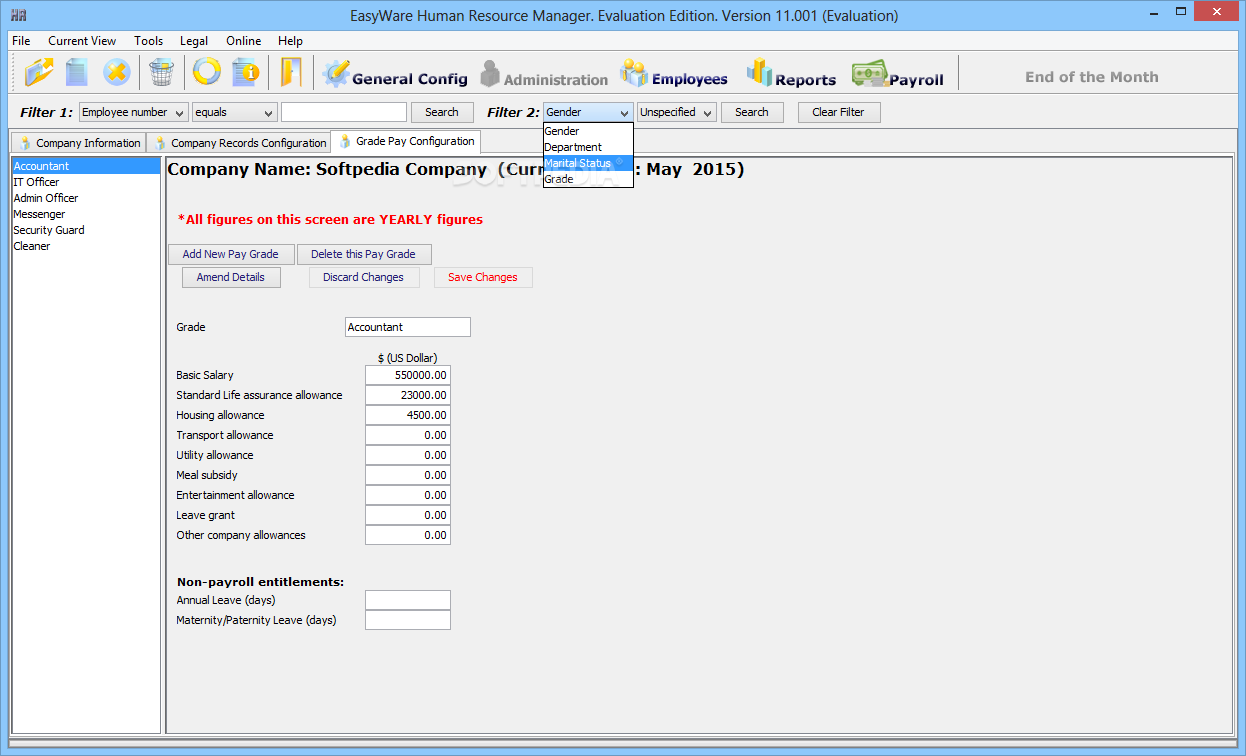Open the Legal menu
The width and height of the screenshot is (1246, 756).
tap(194, 41)
